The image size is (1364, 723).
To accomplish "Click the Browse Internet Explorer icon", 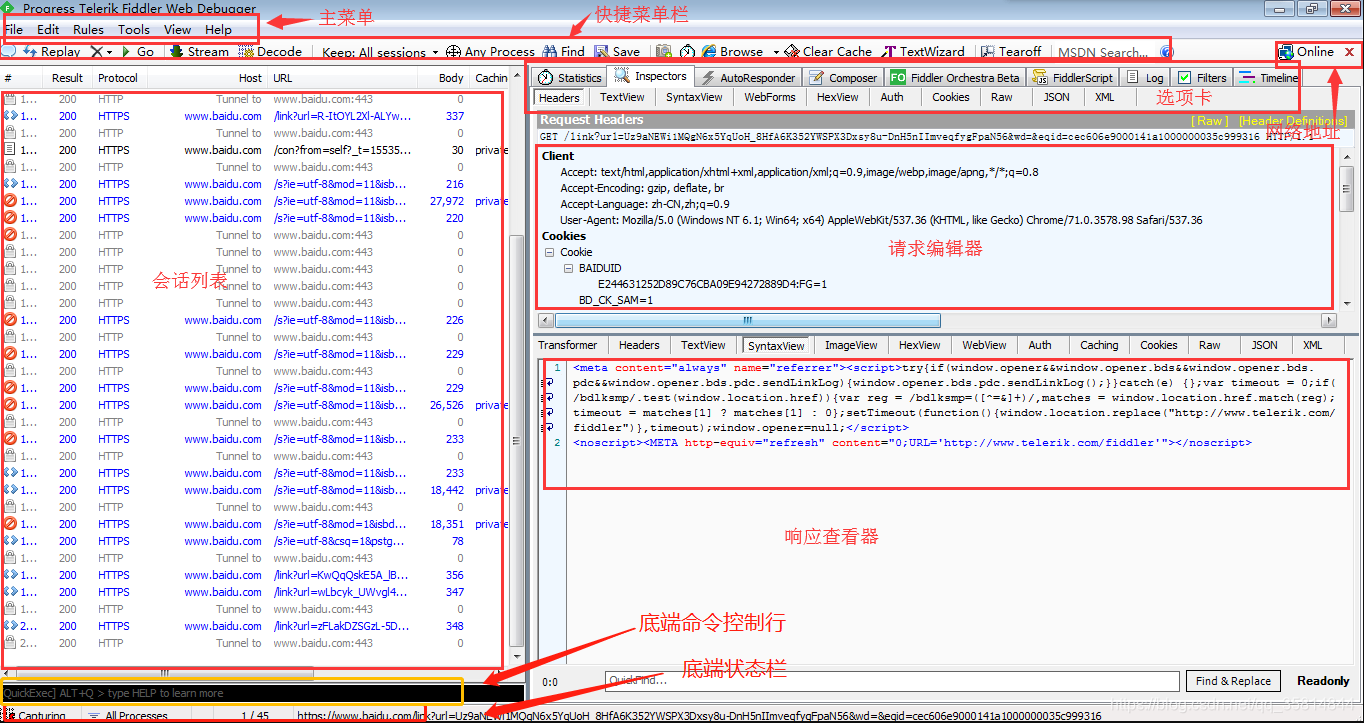I will click(x=709, y=51).
